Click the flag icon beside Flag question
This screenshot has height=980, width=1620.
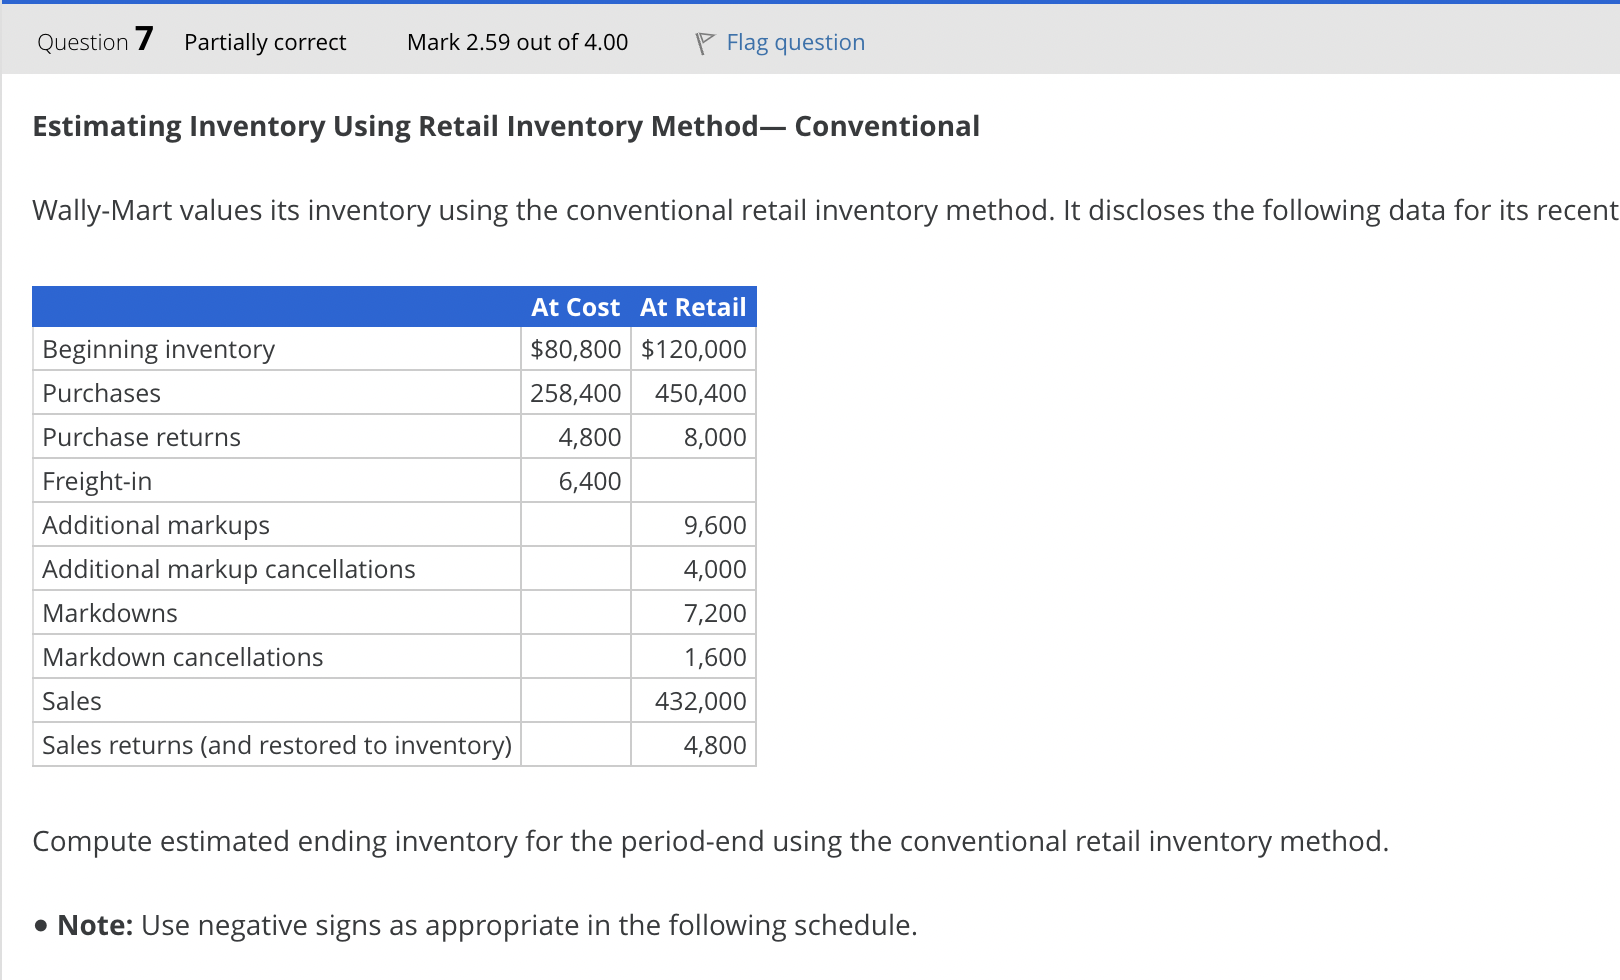click(706, 41)
